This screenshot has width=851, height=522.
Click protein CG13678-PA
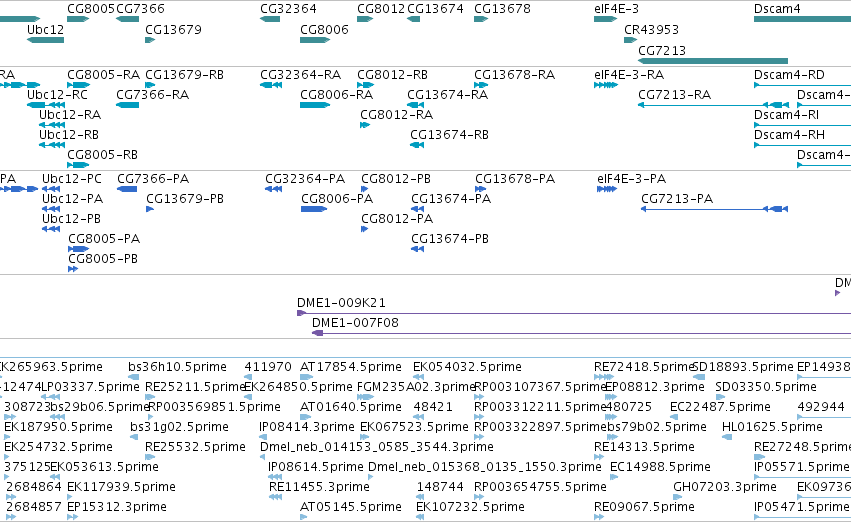(x=515, y=179)
